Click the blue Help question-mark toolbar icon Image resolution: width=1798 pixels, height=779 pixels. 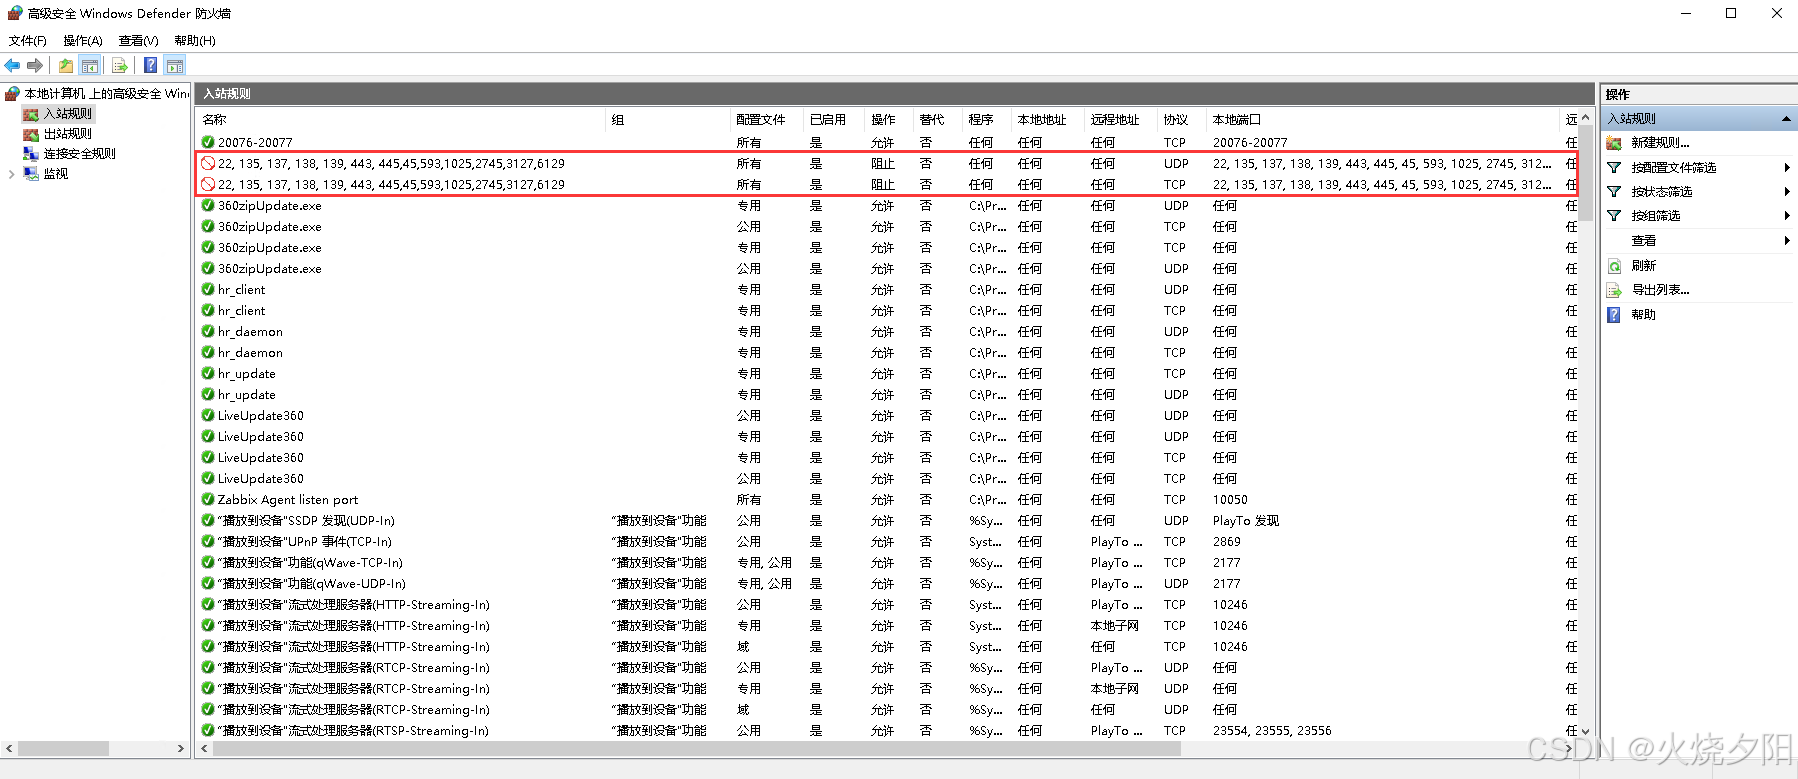pyautogui.click(x=150, y=66)
